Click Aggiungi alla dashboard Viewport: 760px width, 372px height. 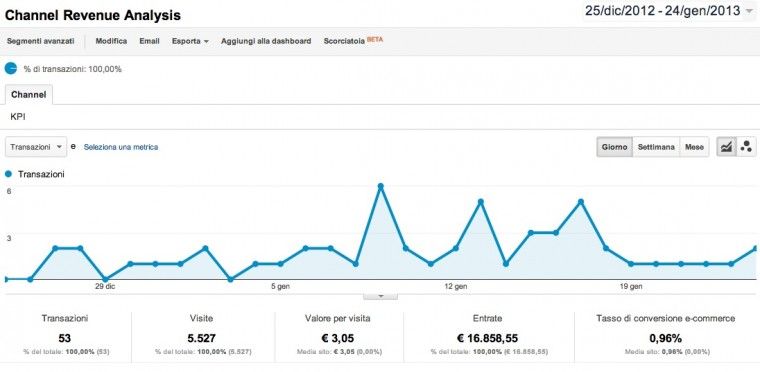pyautogui.click(x=266, y=41)
